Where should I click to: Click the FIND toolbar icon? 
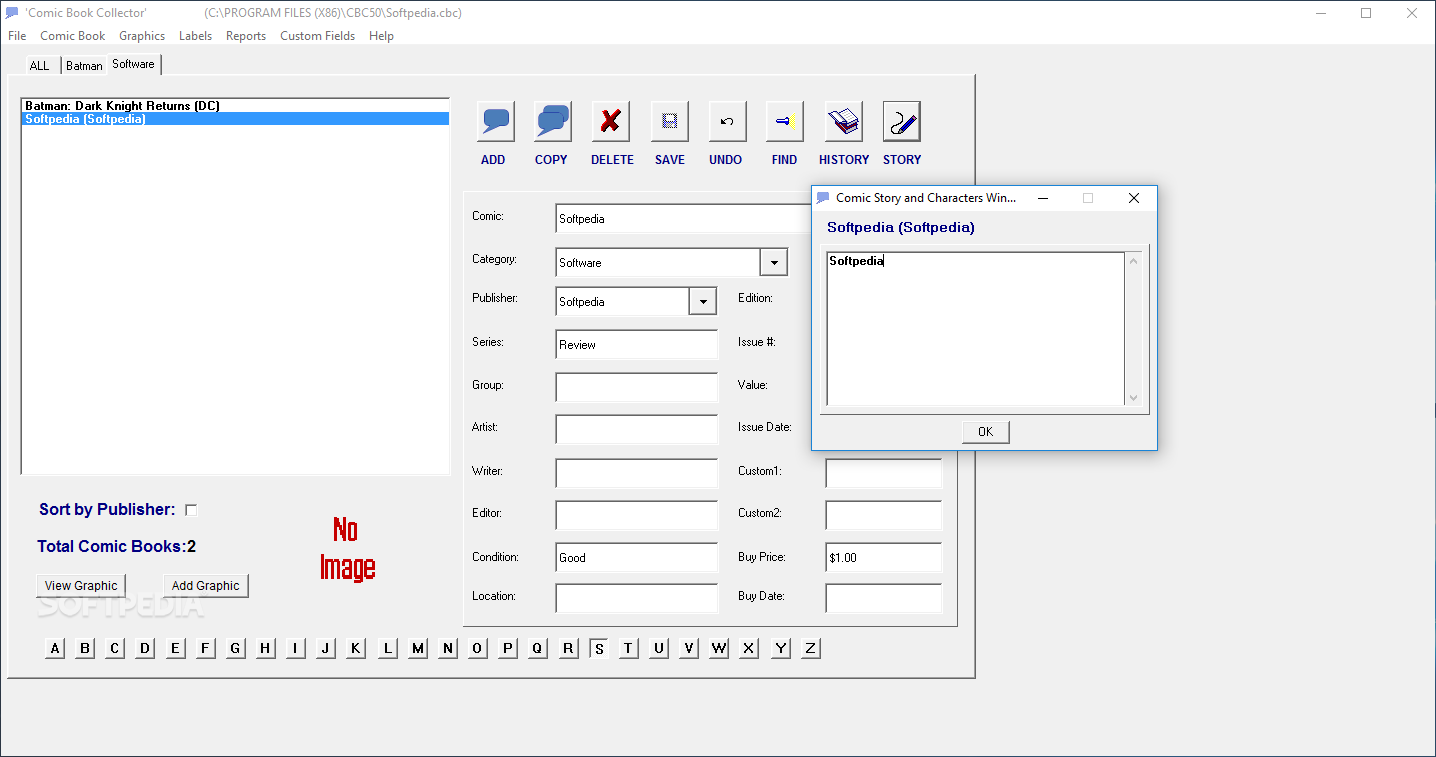coord(785,121)
